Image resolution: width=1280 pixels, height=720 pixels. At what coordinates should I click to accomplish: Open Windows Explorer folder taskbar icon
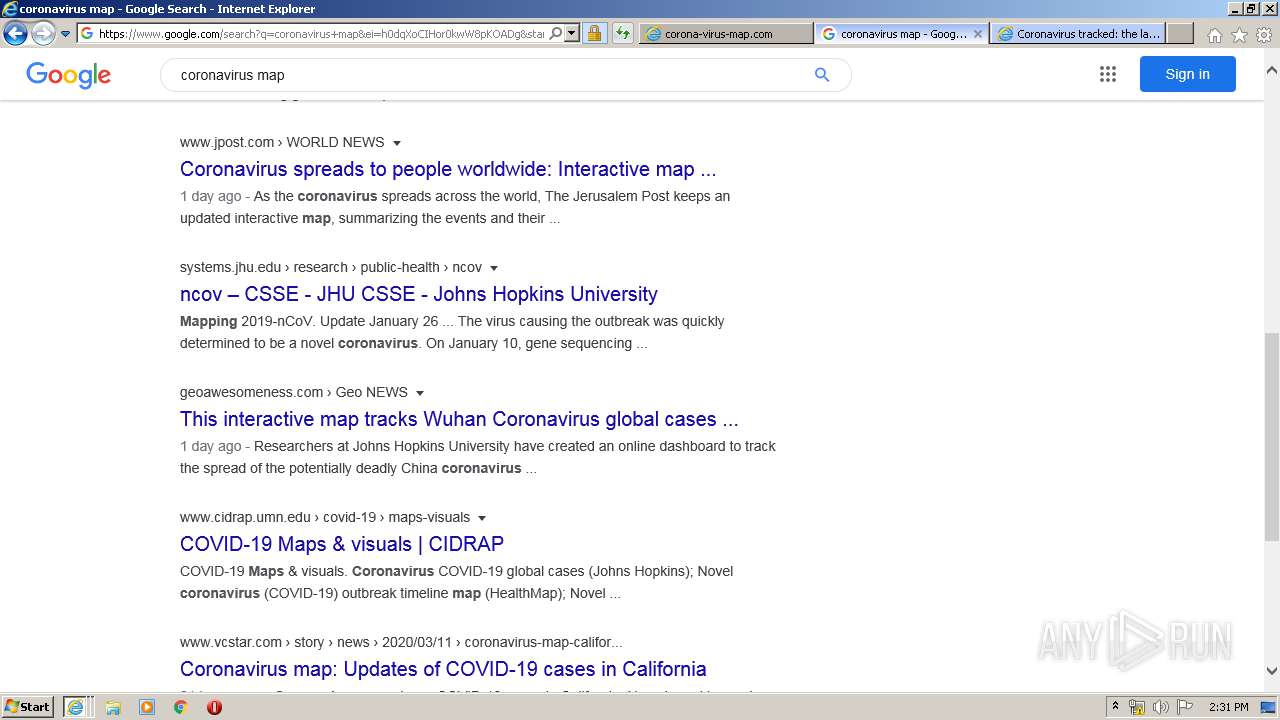tap(113, 707)
